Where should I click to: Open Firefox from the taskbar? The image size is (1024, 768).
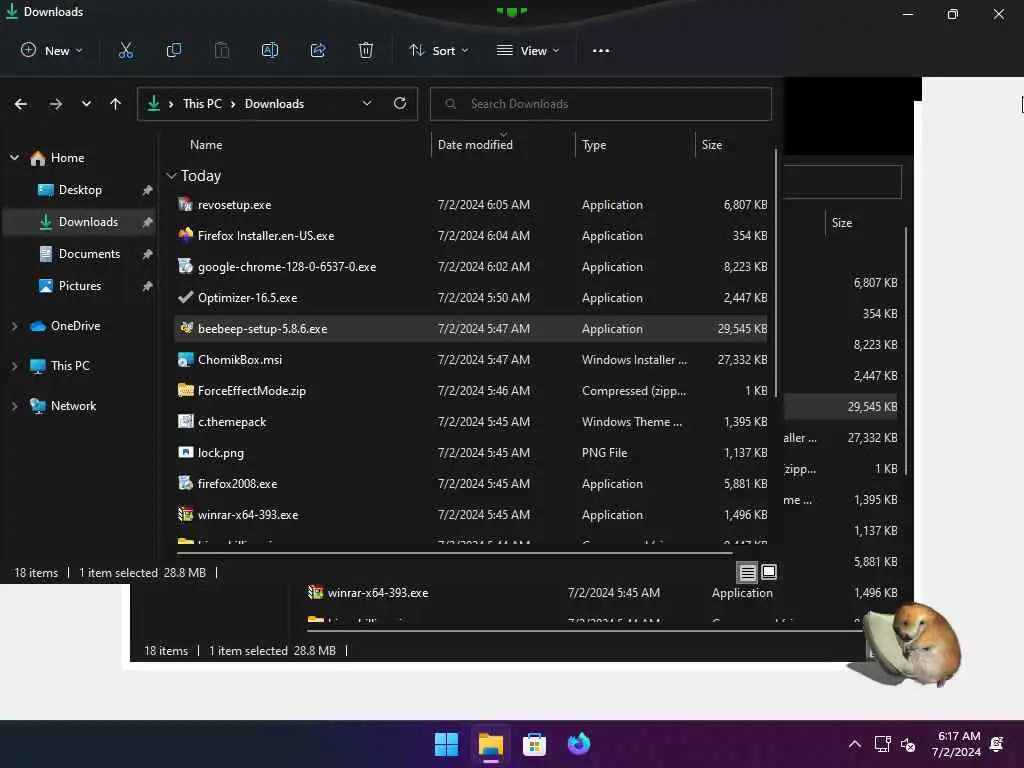tap(579, 744)
